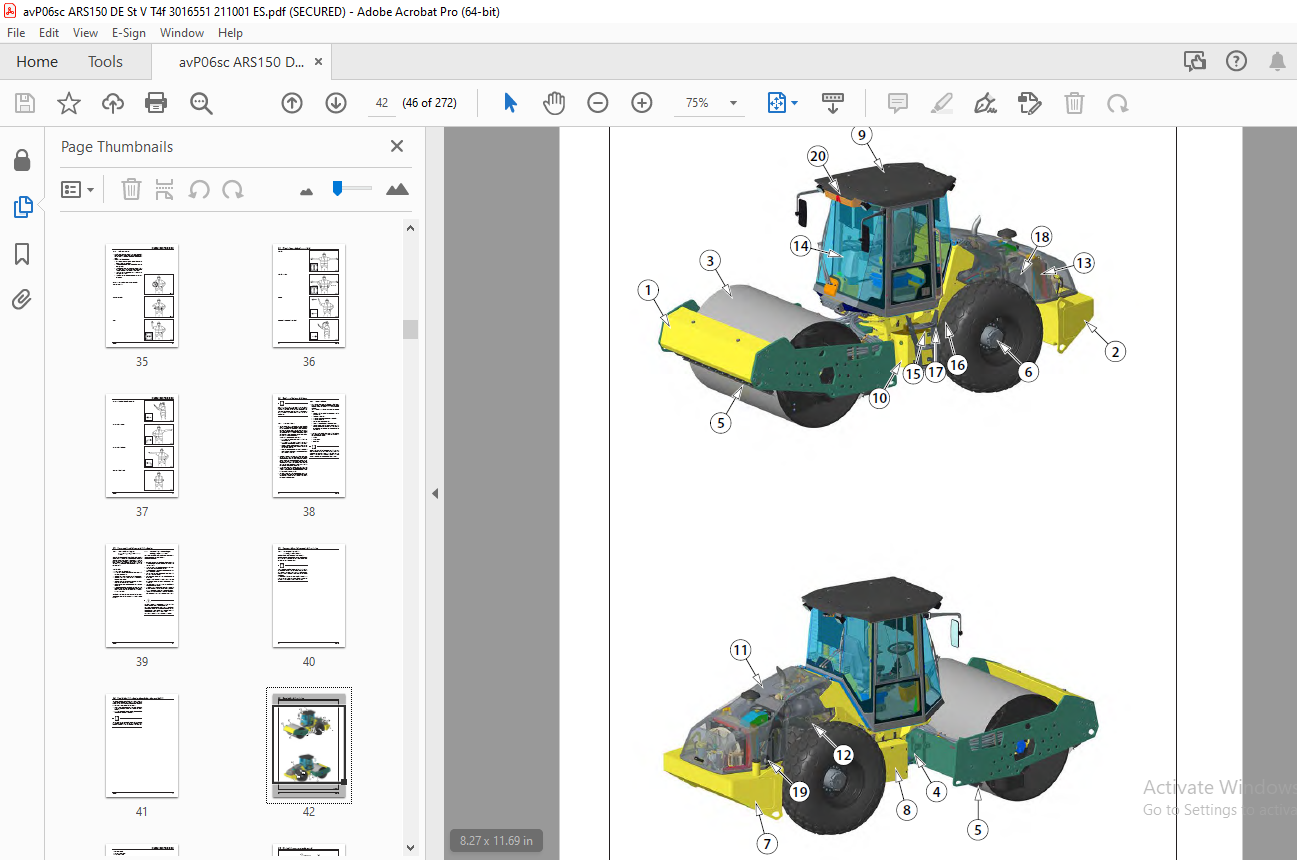Select page 35 thumbnail
The image size is (1297, 860).
tap(142, 296)
